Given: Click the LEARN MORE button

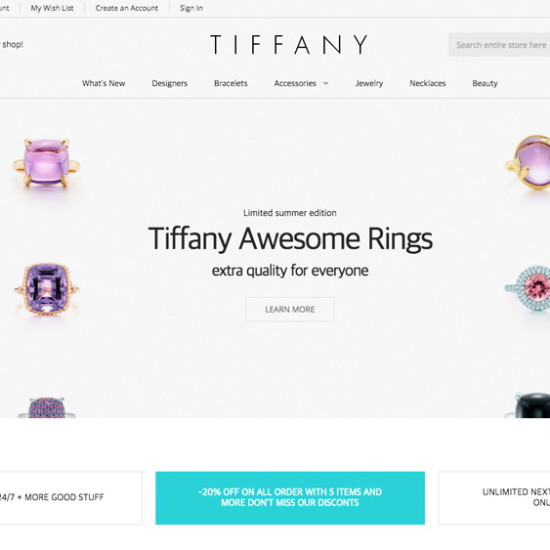Looking at the screenshot, I should click(290, 309).
